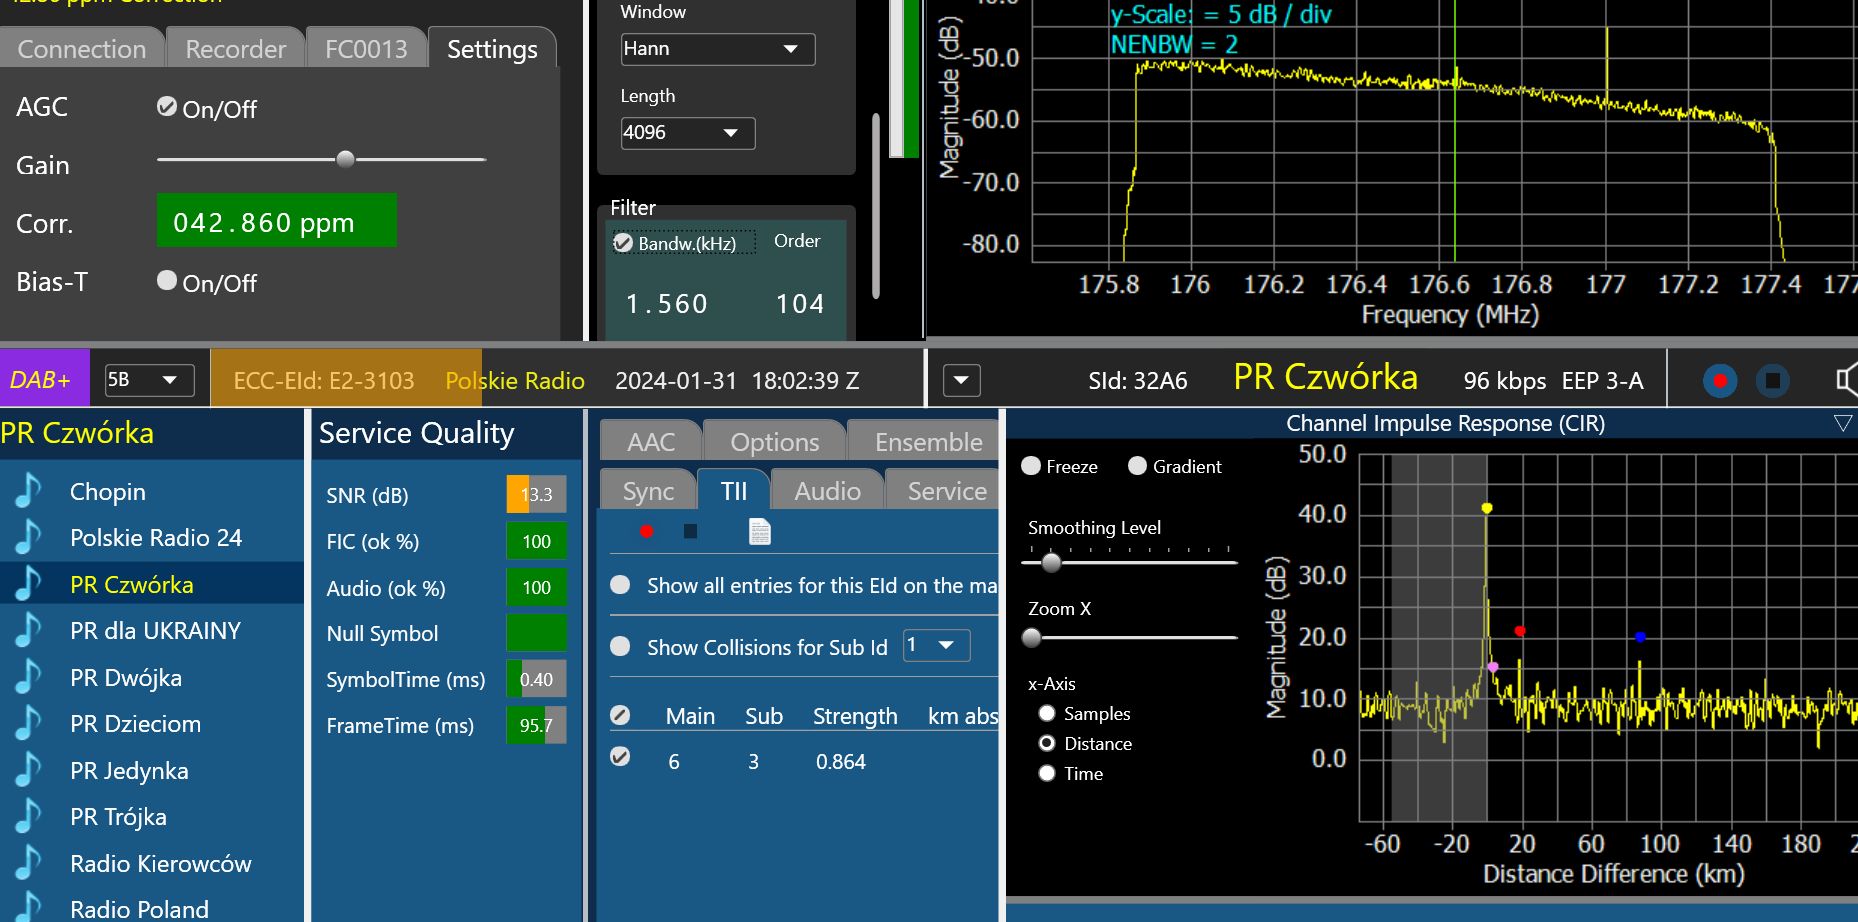Screen dimensions: 1858x922
Task: Open the TII log file document icon
Action: 760,532
